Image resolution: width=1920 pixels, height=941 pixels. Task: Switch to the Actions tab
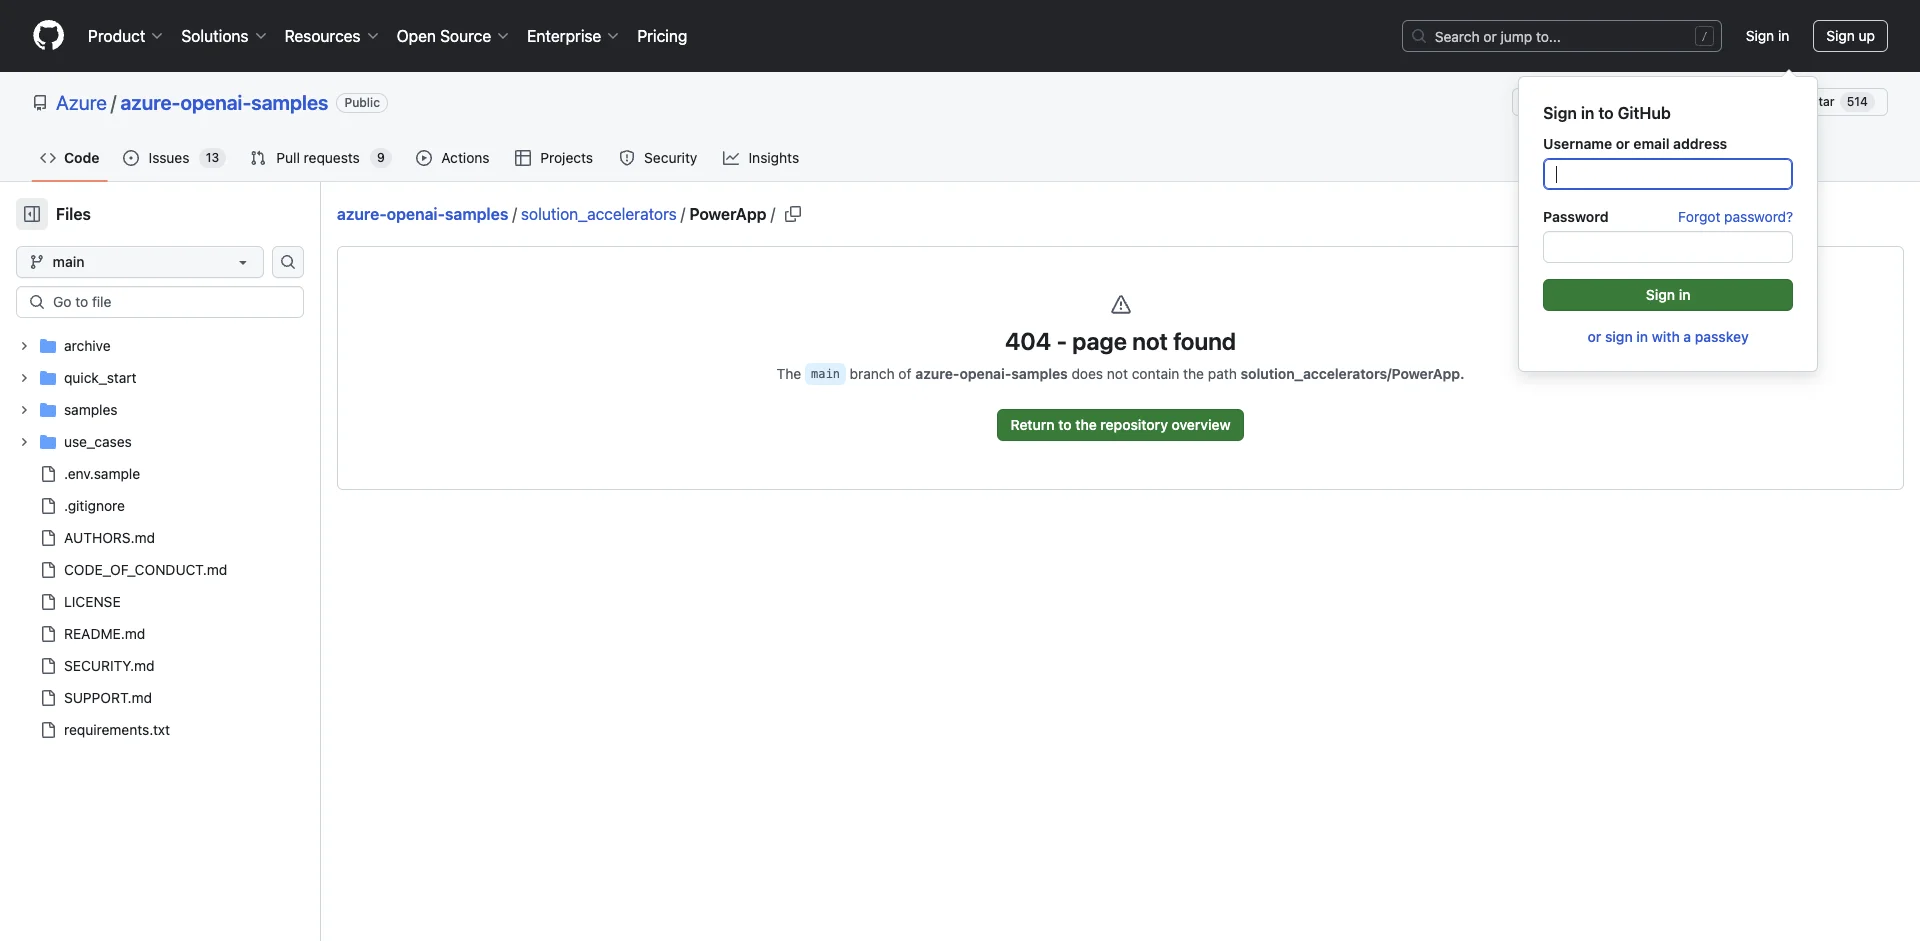click(x=453, y=158)
